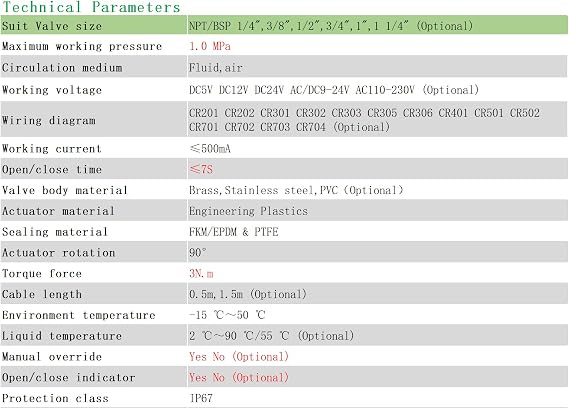The image size is (569, 409).
Task: Click the '0.5m, 1.5m (Optional)' value
Action: [x=248, y=294]
